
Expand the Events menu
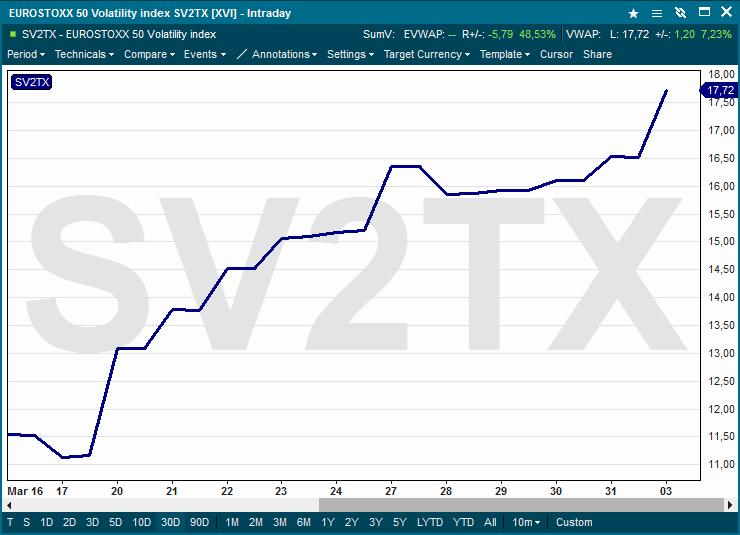205,54
